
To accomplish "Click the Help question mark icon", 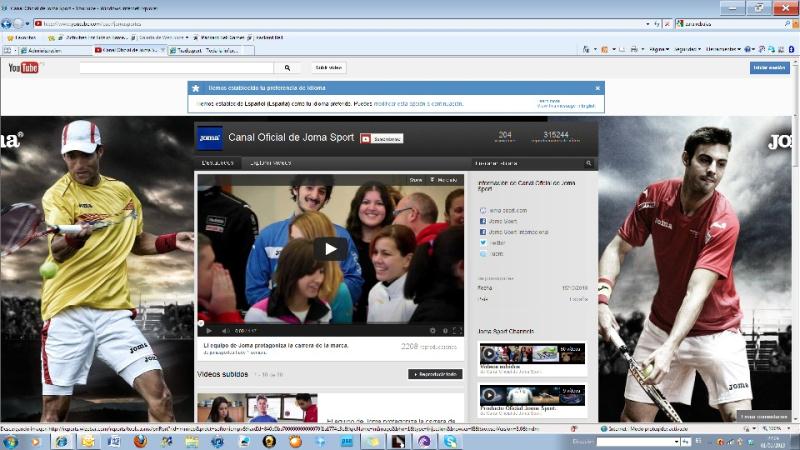I will pyautogui.click(x=748, y=49).
